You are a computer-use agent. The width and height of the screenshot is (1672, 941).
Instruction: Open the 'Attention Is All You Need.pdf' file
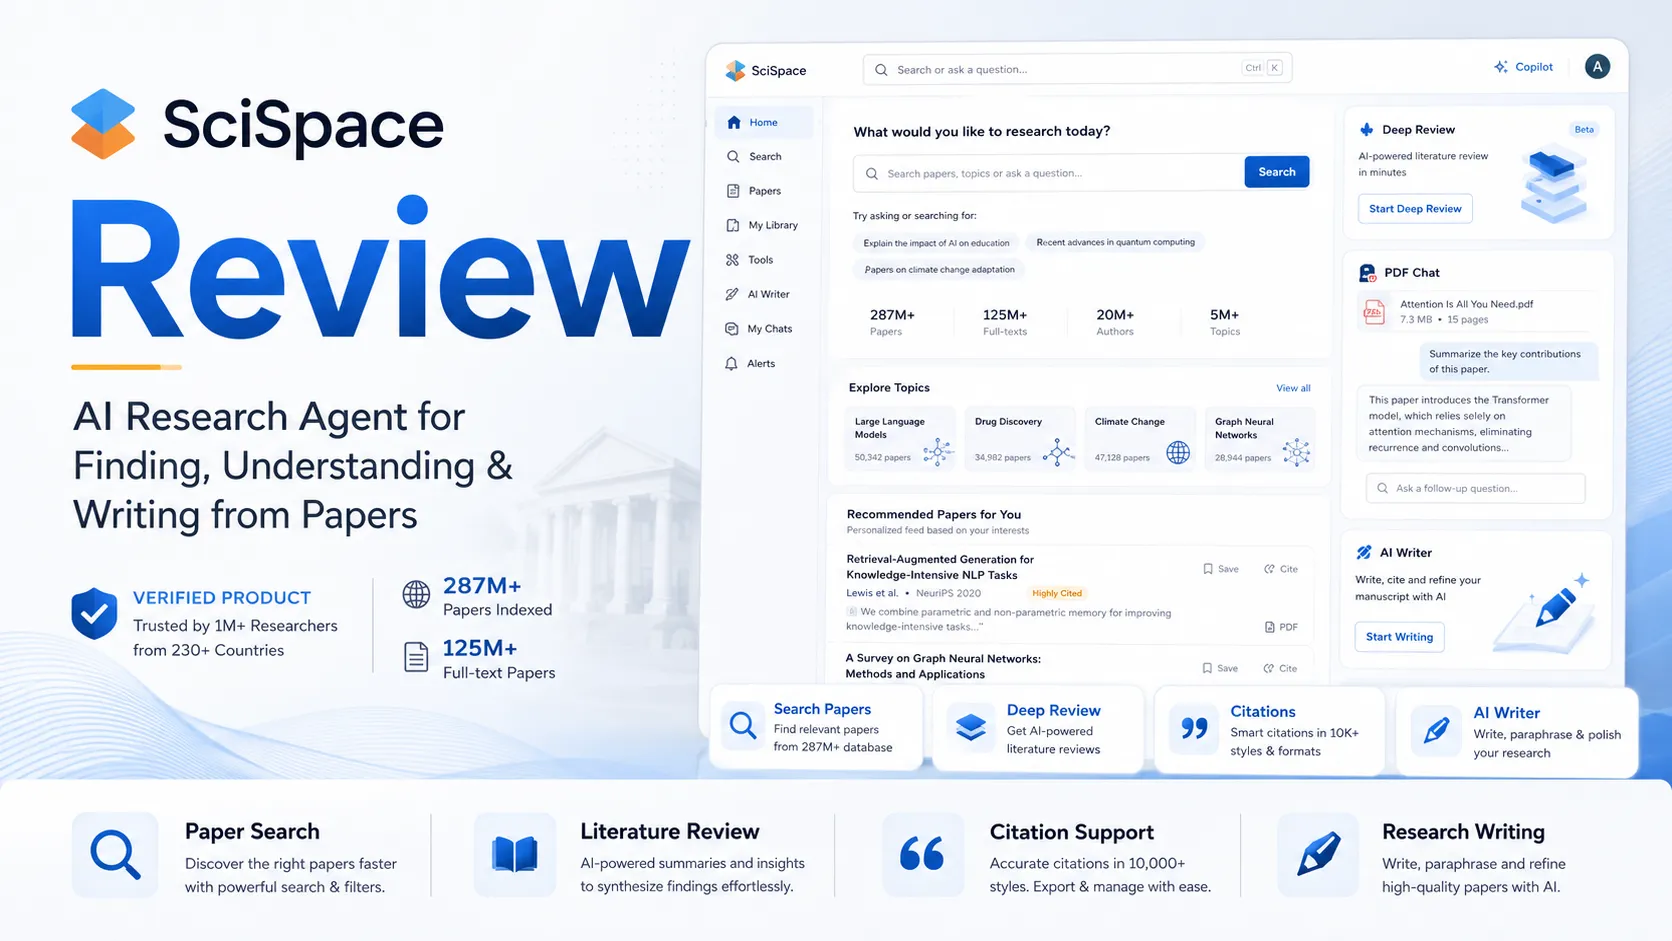pyautogui.click(x=1466, y=304)
